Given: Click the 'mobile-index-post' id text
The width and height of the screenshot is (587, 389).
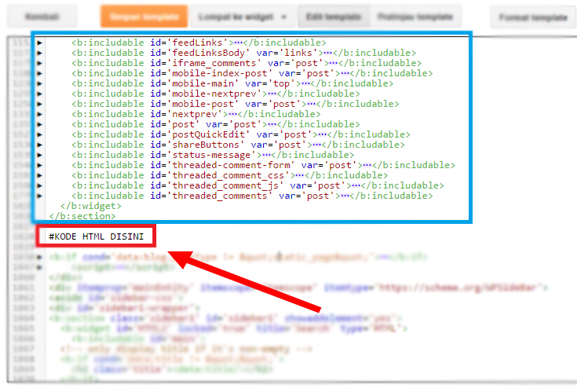Looking at the screenshot, I should tap(220, 73).
